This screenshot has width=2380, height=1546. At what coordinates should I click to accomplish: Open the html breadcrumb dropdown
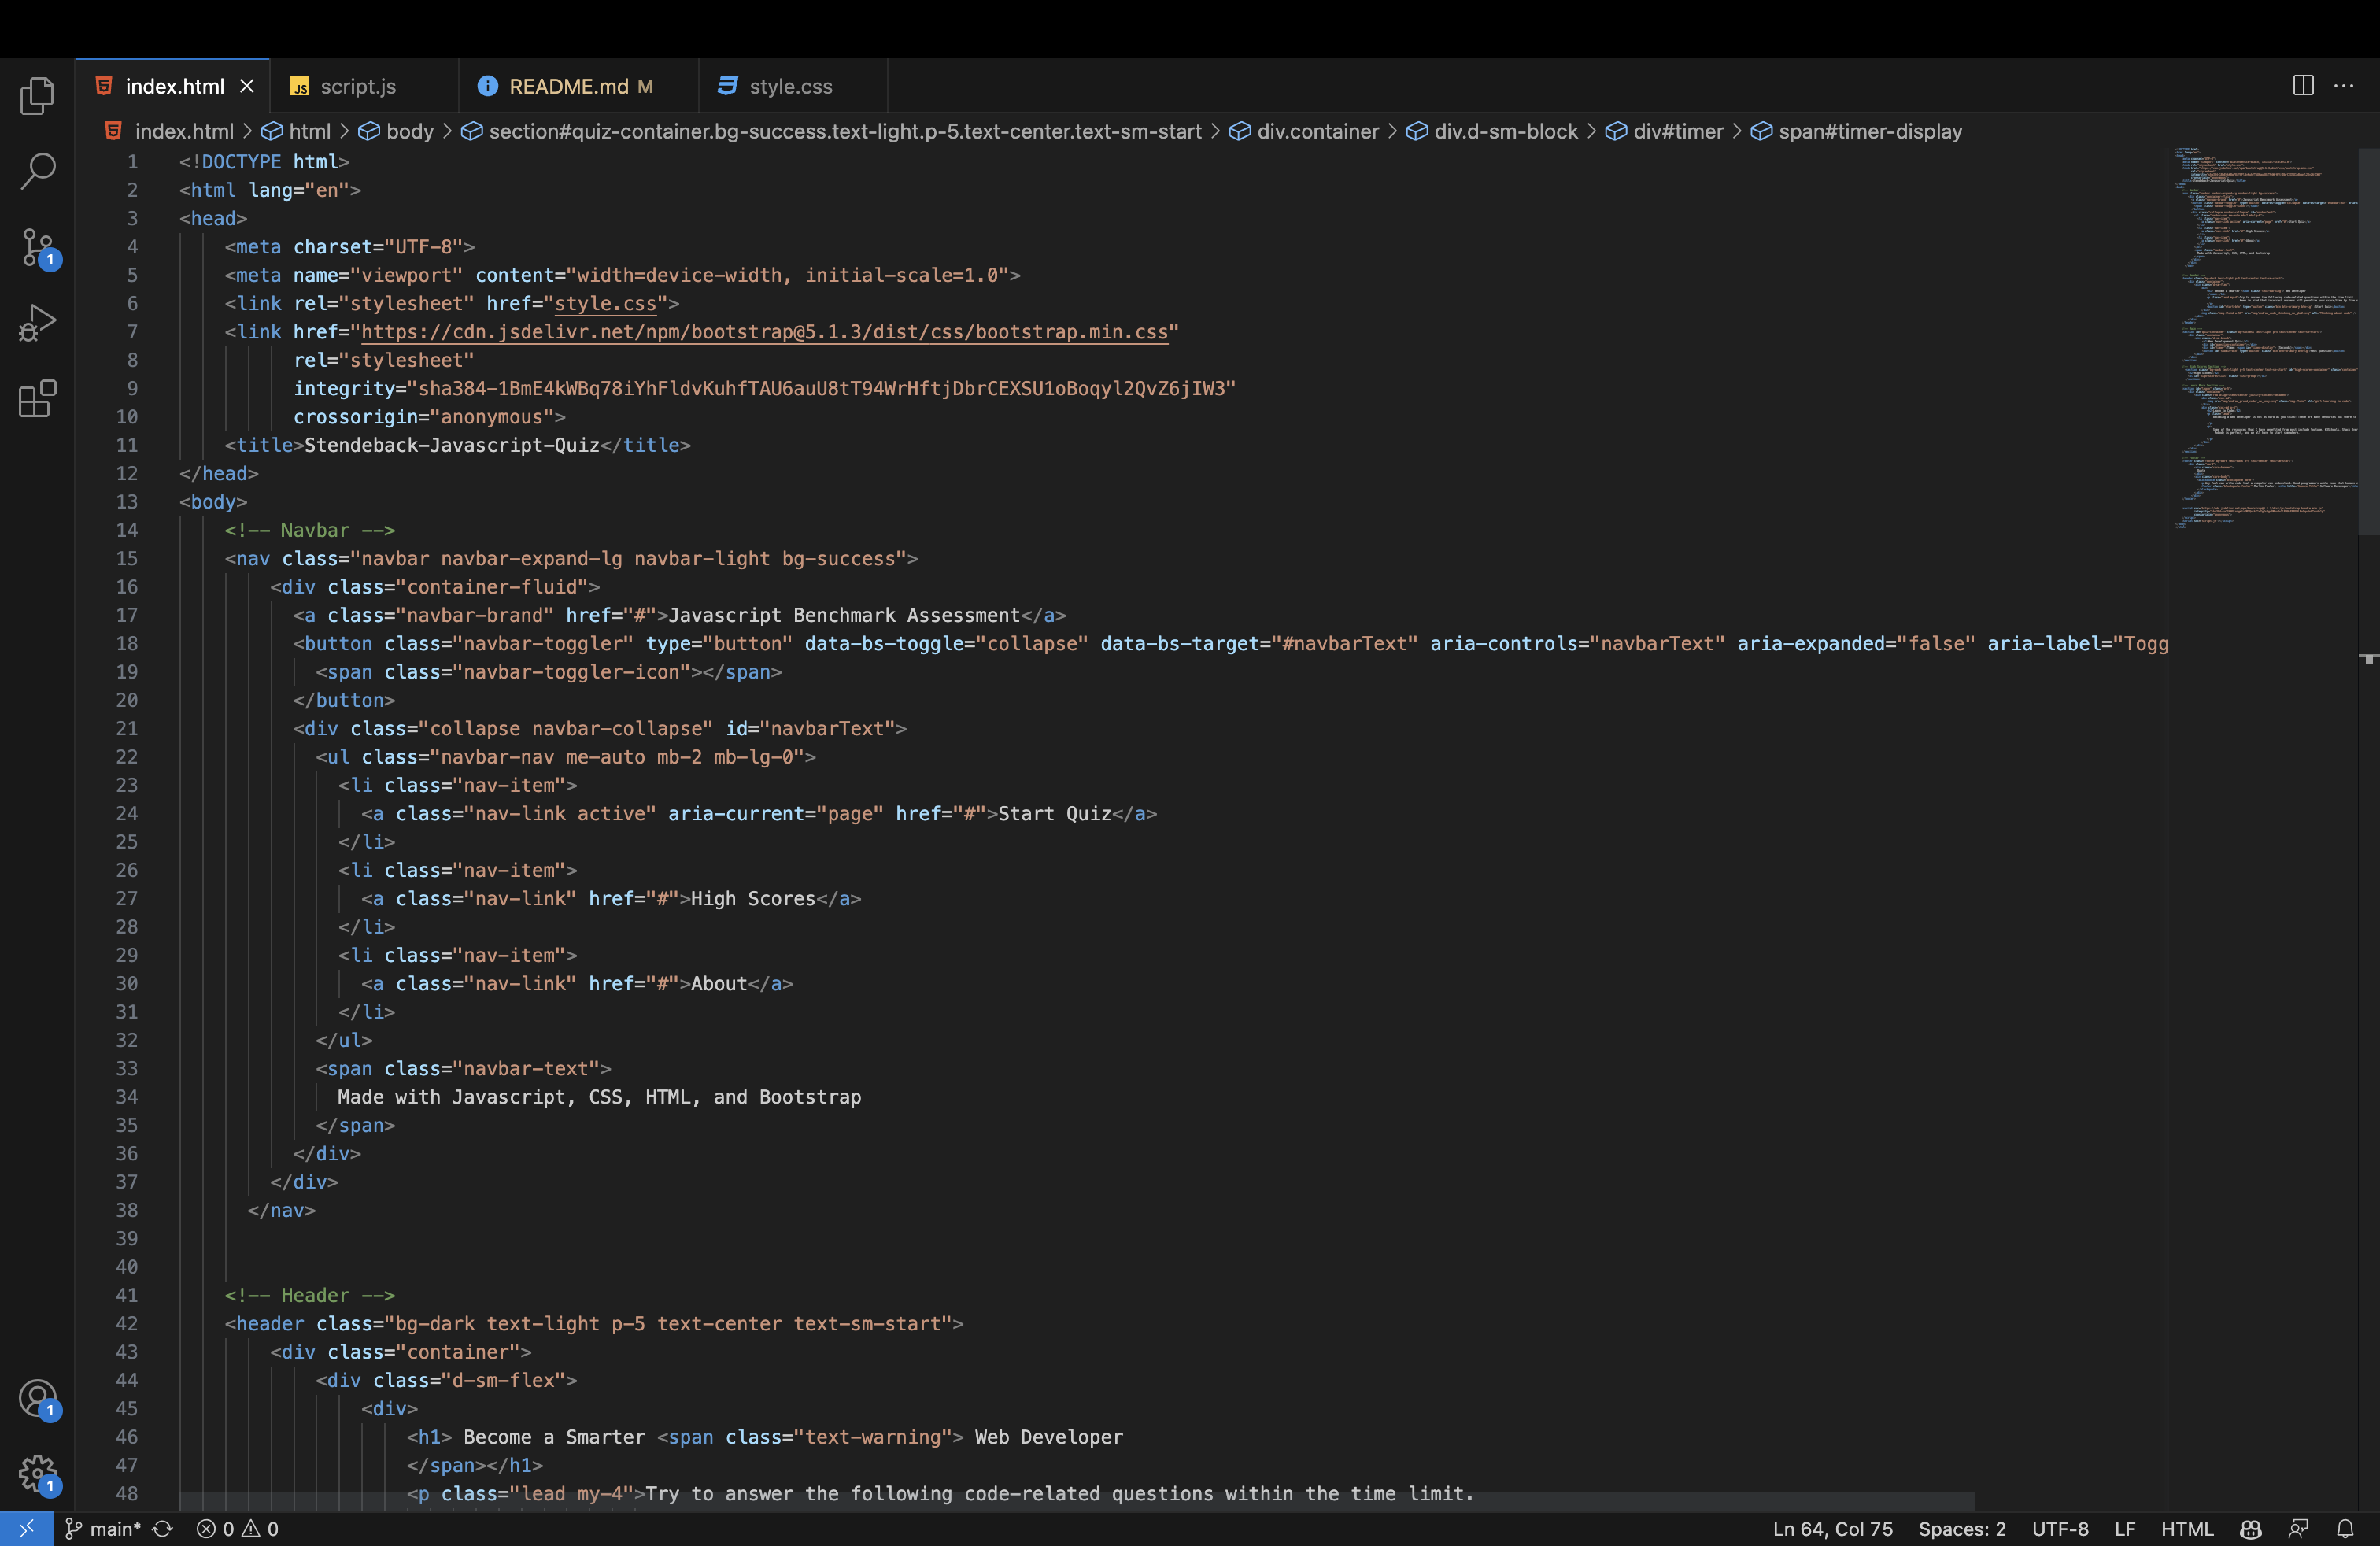(310, 131)
